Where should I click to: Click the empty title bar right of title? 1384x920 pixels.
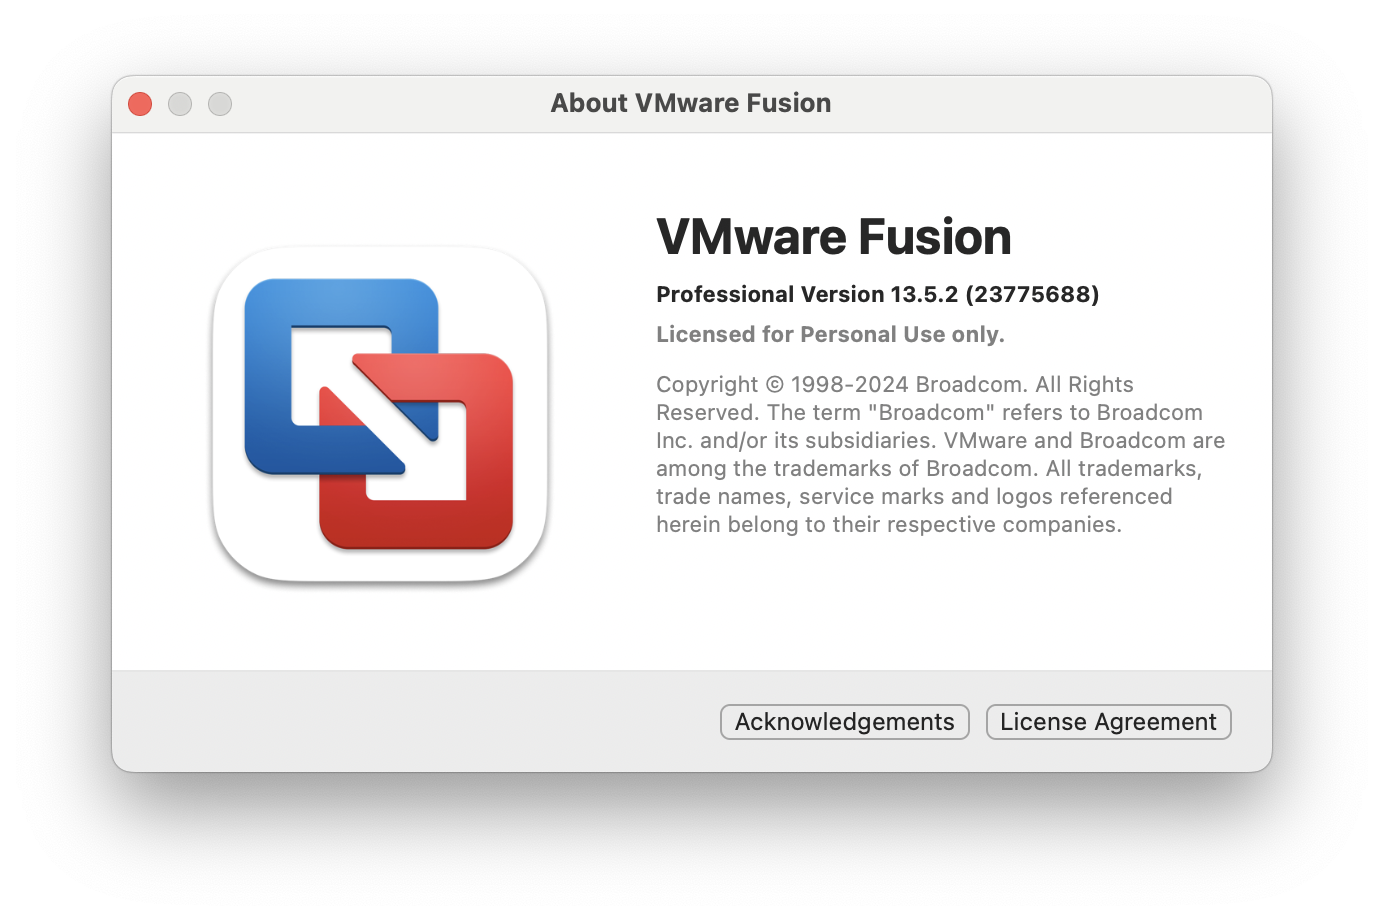coord(1050,104)
